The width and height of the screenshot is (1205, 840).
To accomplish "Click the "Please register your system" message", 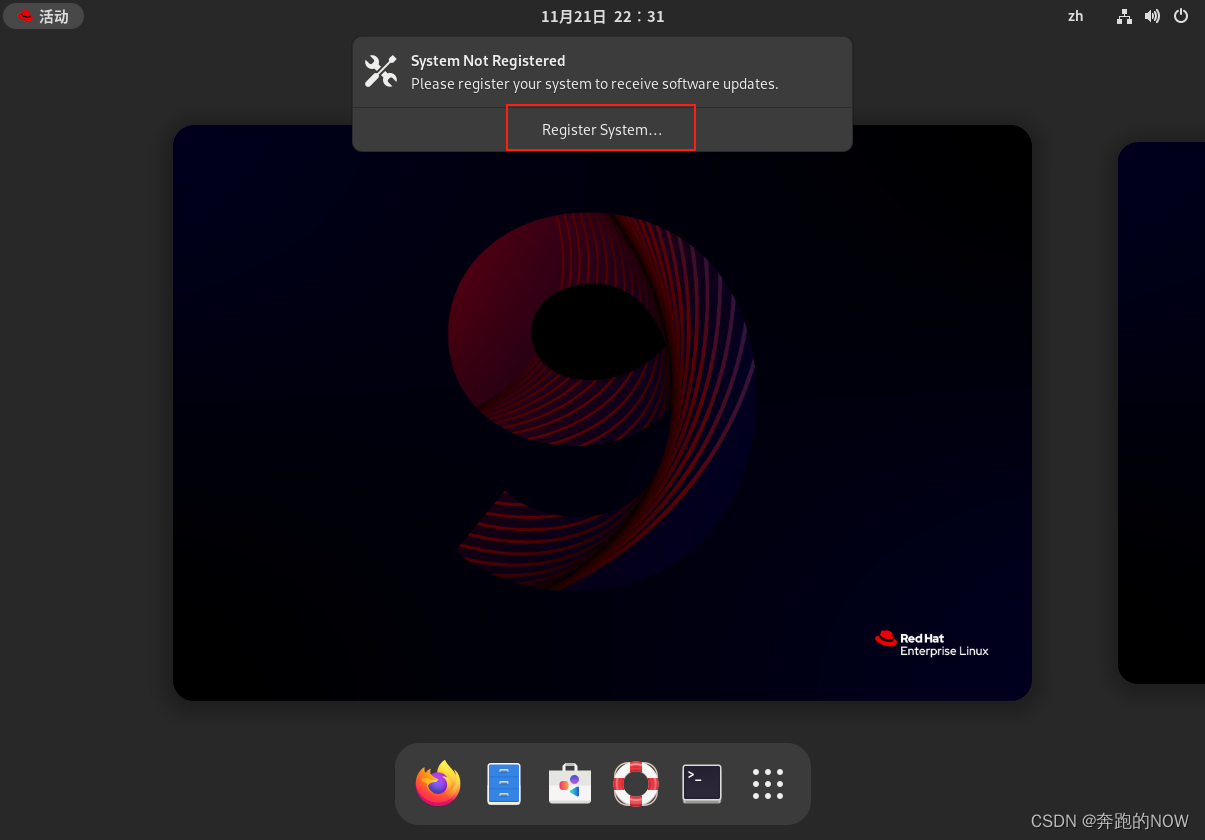I will point(595,84).
